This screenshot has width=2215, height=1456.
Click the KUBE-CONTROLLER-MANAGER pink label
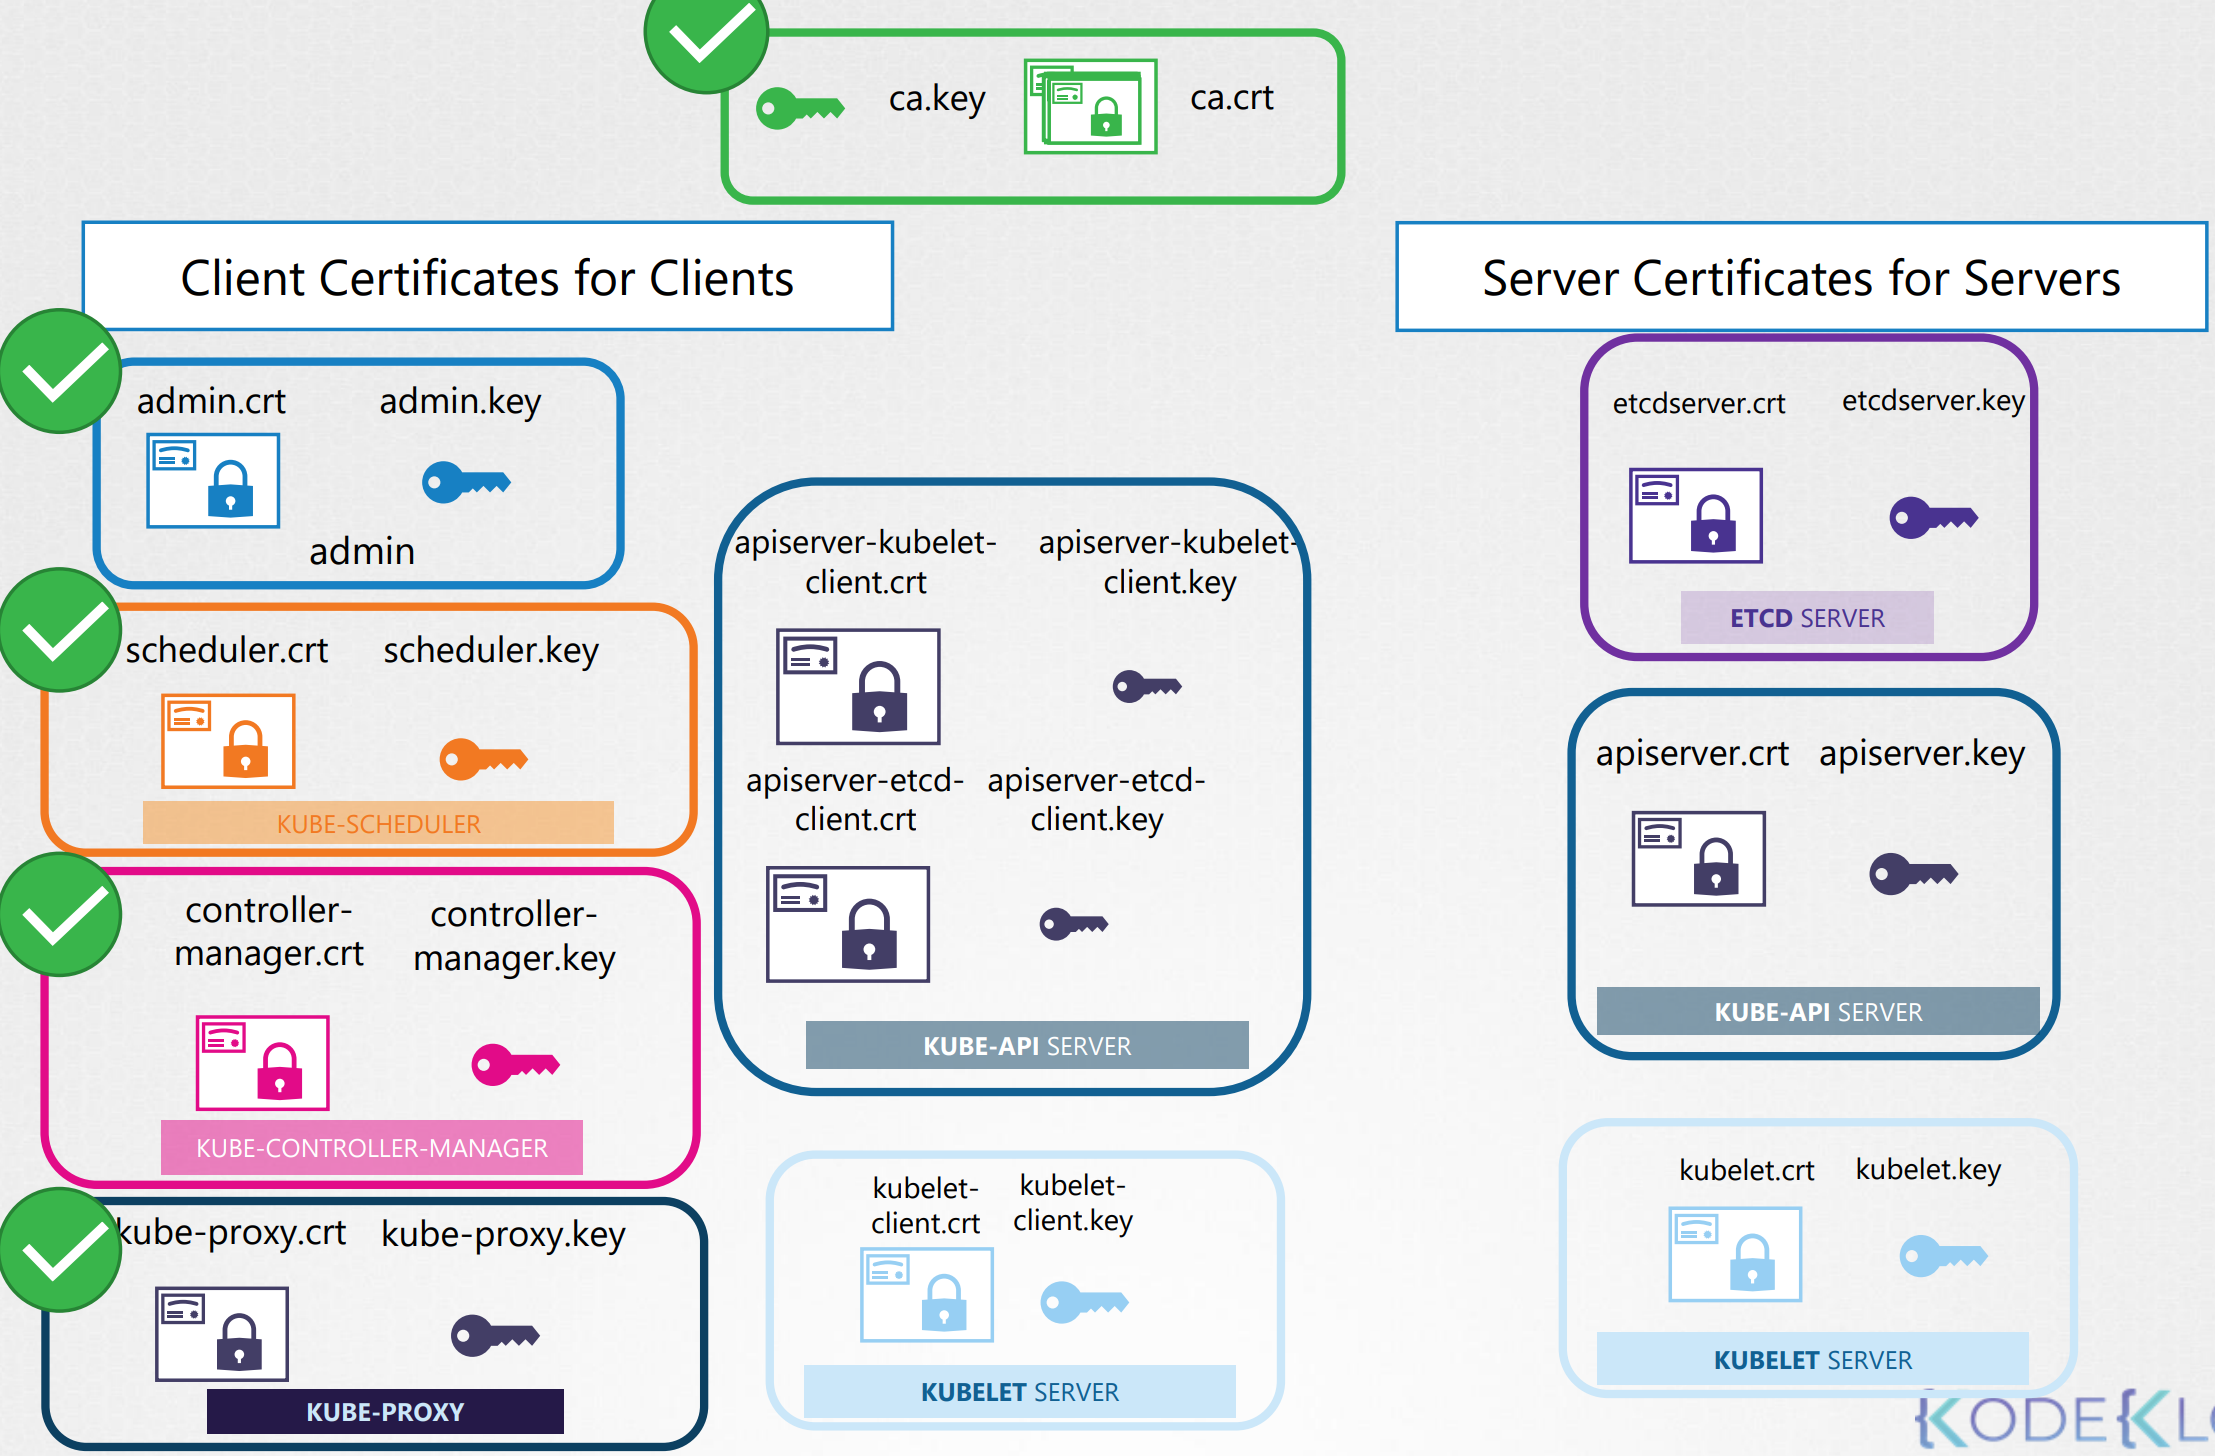click(x=372, y=1148)
